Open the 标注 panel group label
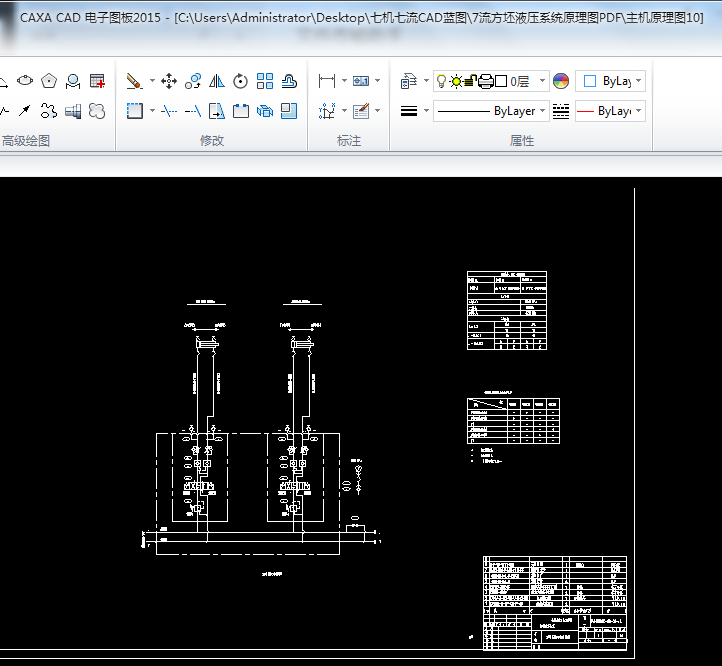The image size is (722, 666). (349, 141)
